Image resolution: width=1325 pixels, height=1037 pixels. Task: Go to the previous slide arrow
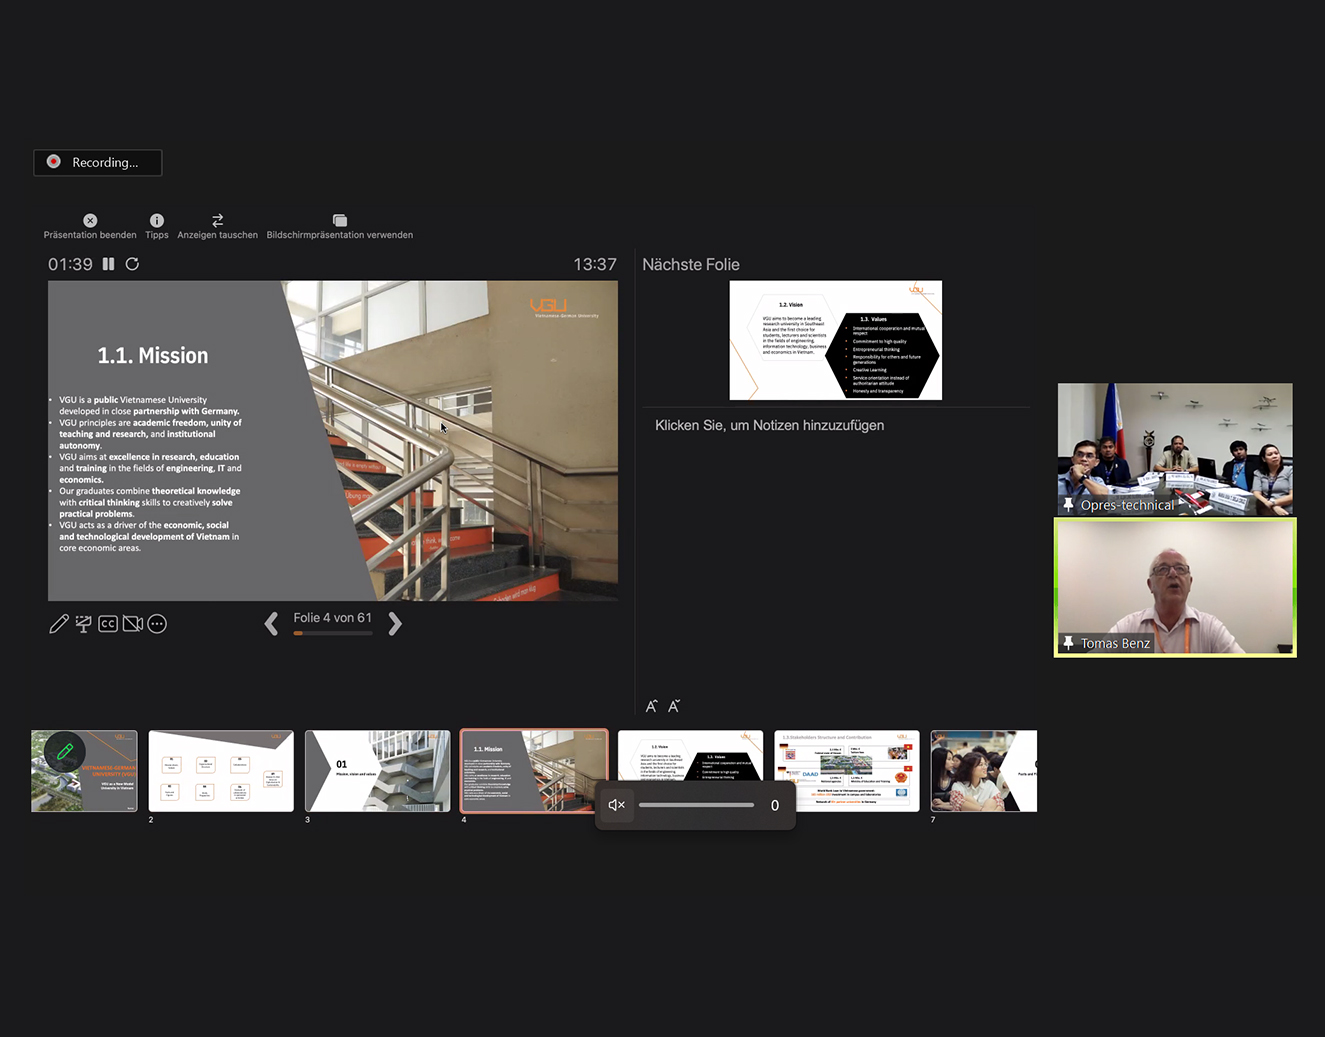(271, 624)
